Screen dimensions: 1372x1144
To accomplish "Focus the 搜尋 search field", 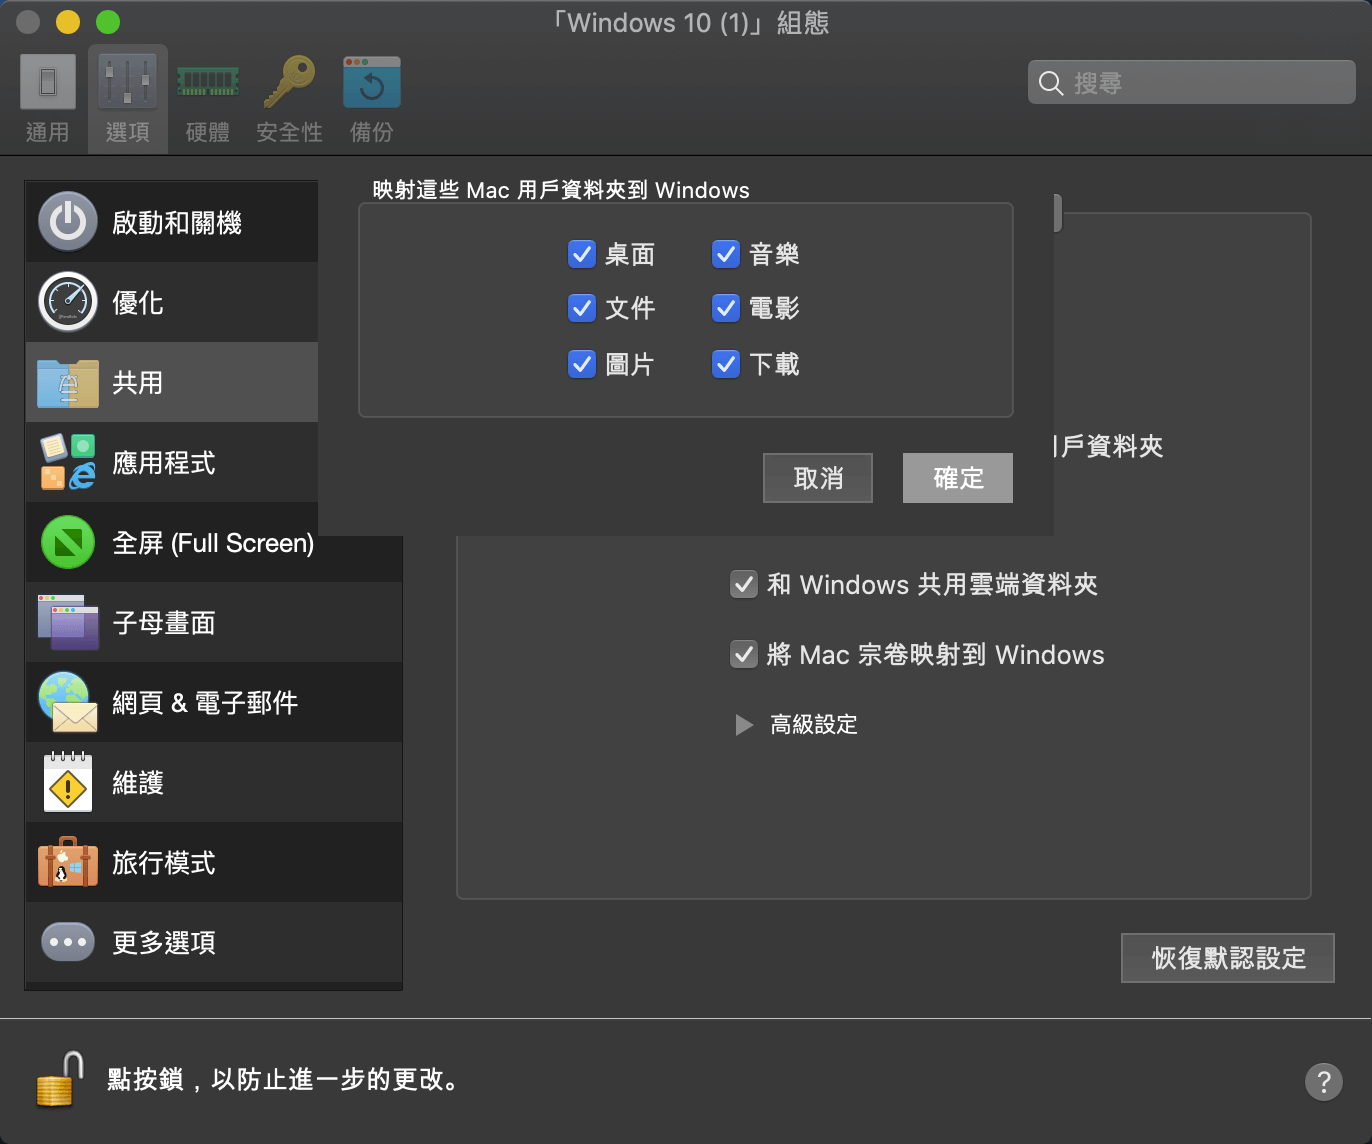I will (1192, 83).
